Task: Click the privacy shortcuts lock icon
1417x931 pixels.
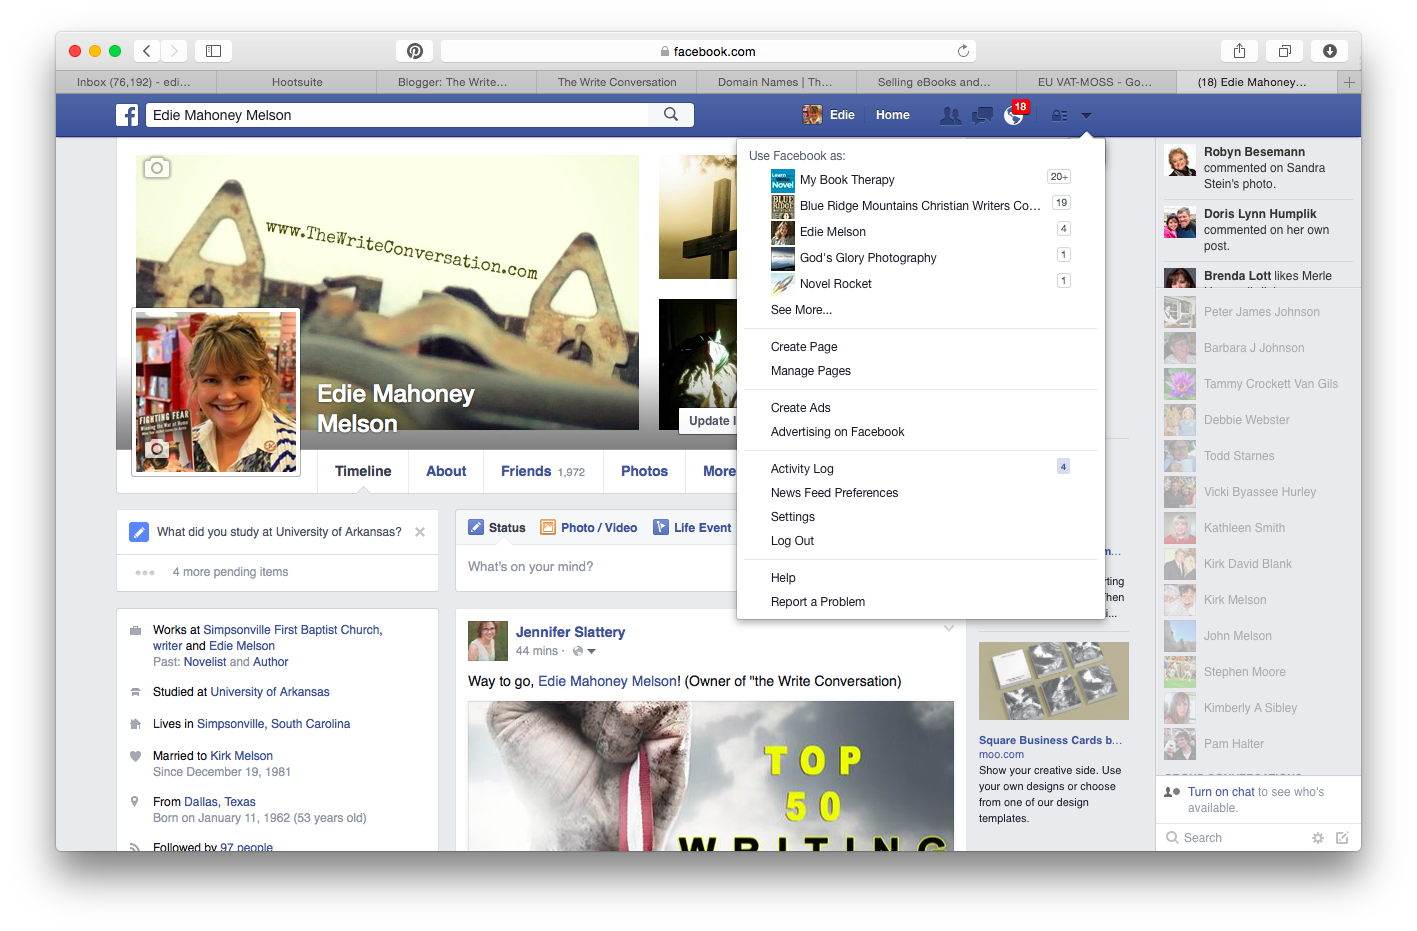Action: [1059, 116]
